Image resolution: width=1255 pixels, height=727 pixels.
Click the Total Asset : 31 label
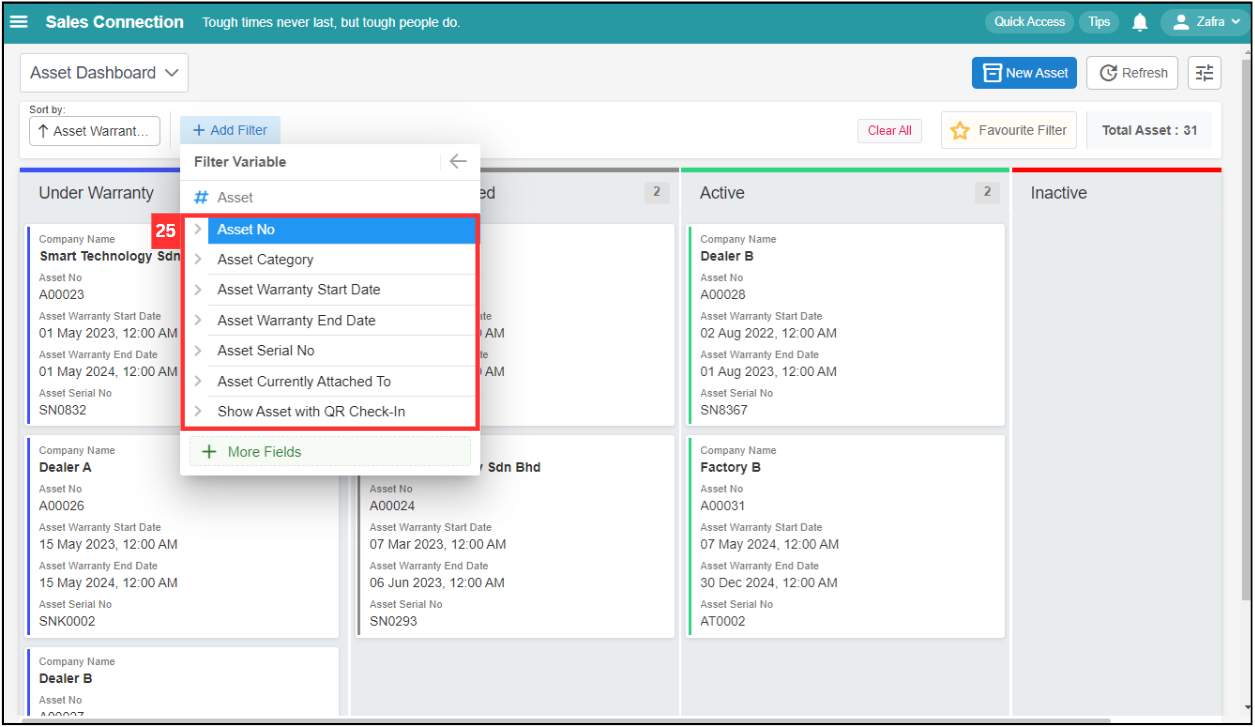1149,130
